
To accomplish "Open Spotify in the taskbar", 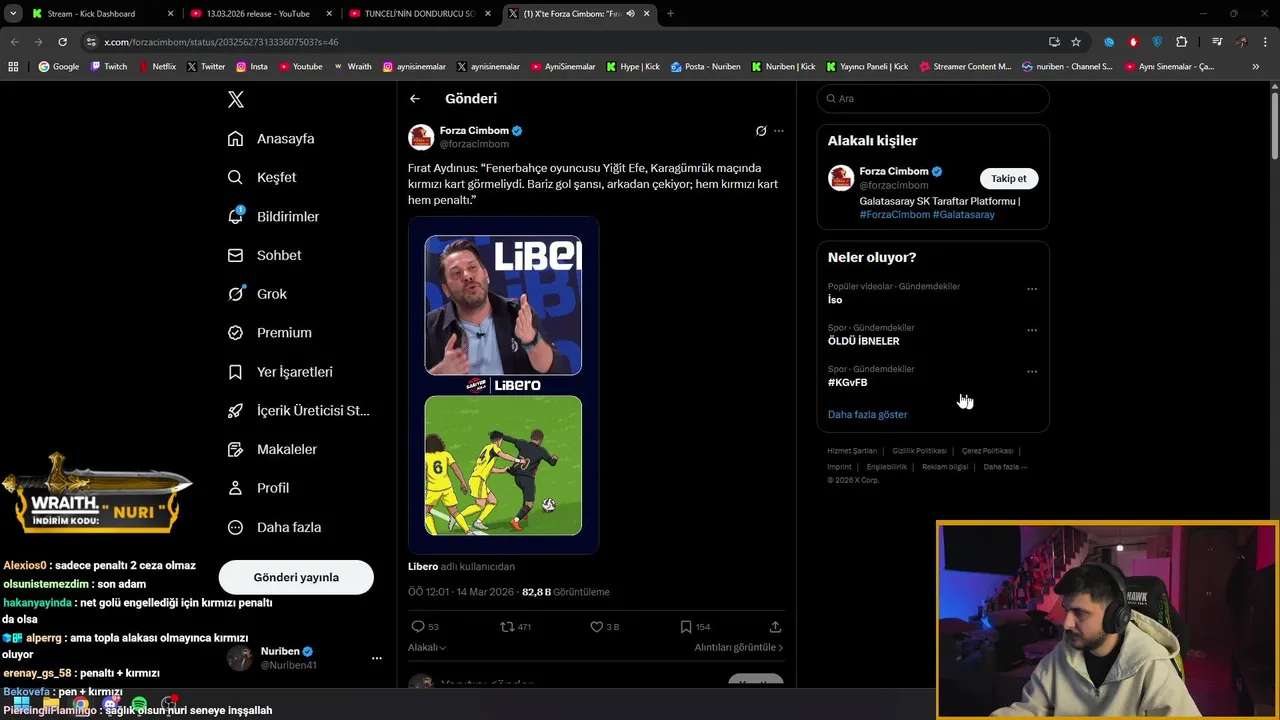I will click(139, 704).
